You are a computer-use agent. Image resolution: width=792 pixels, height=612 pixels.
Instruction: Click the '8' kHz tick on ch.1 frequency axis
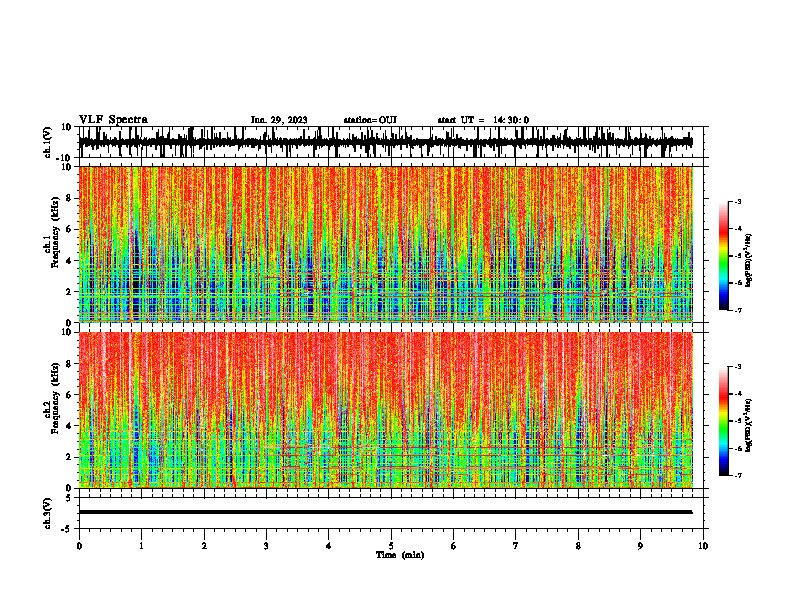pyautogui.click(x=69, y=198)
